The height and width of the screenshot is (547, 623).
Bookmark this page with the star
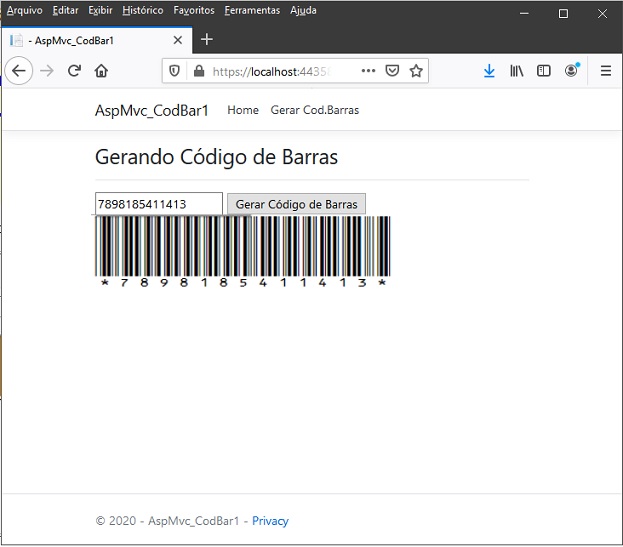point(416,71)
